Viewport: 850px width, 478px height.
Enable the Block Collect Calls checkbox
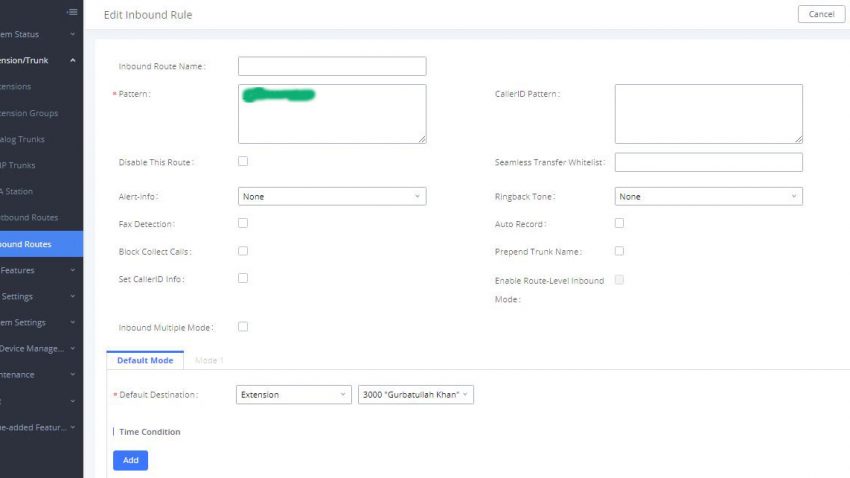[243, 251]
